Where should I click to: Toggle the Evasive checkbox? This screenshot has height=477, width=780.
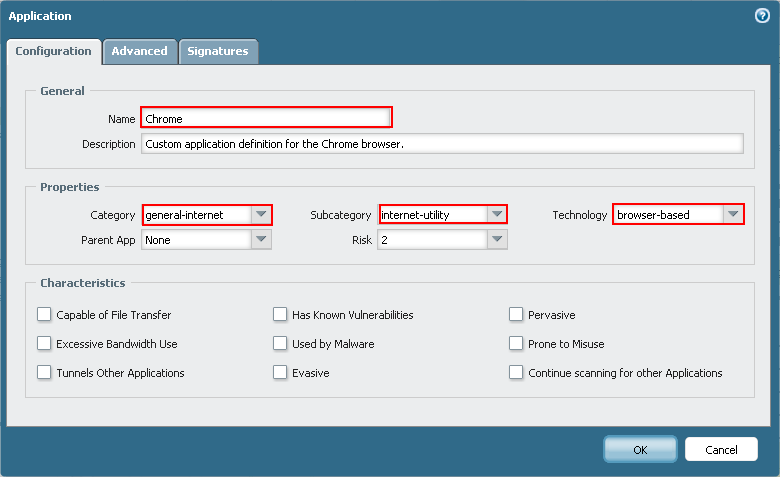point(280,372)
